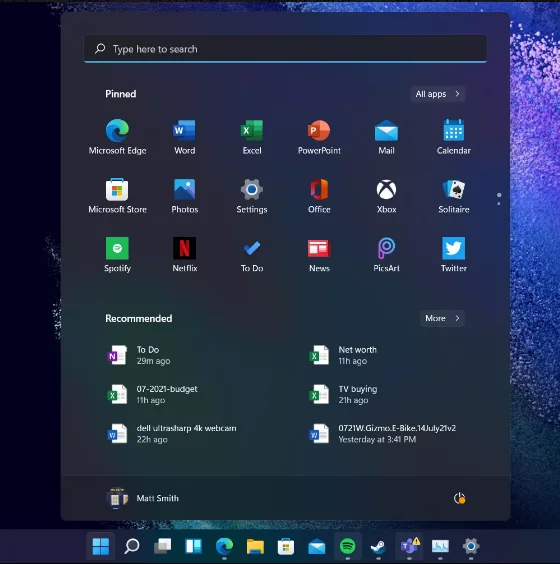Viewport: 560px width, 564px height.
Task: Open the Matt Smith account menu
Action: coord(143,498)
